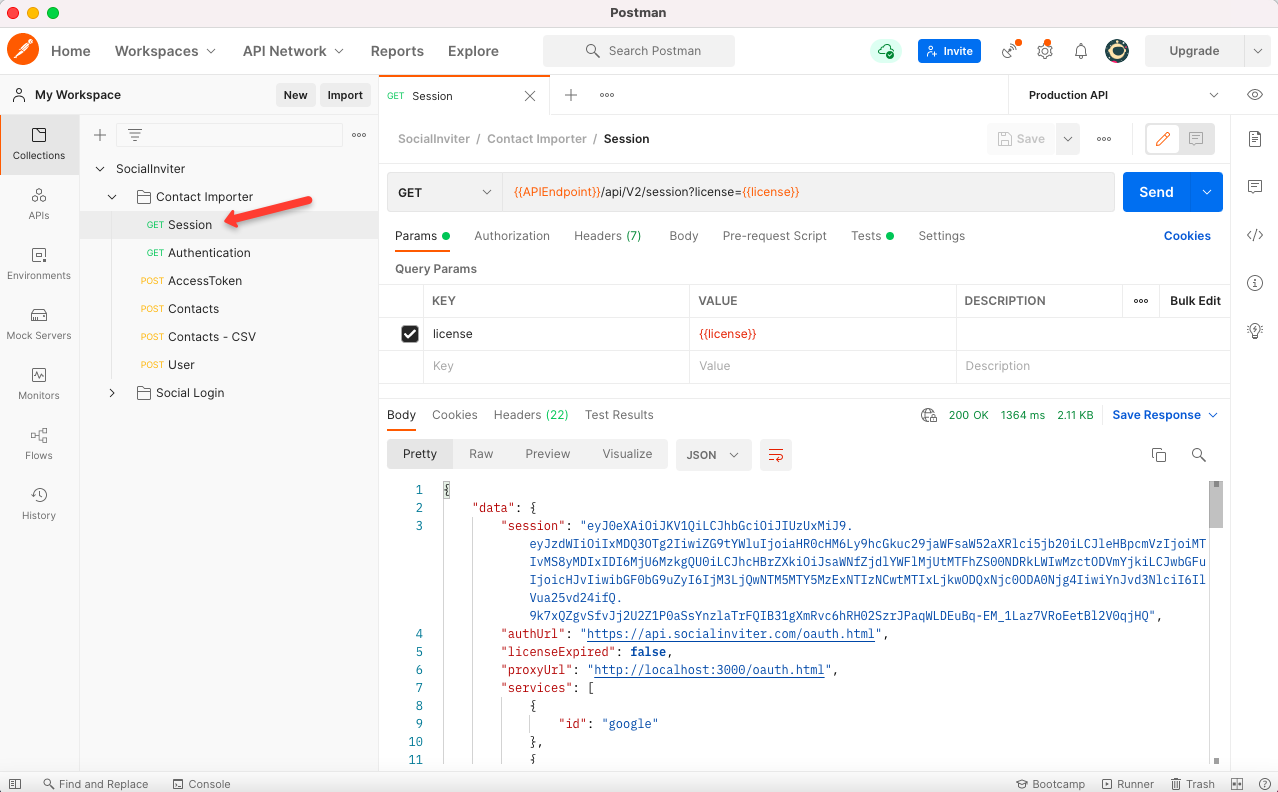Open the HTTP method GET dropdown
Viewport: 1278px width, 792px height.
tap(445, 192)
